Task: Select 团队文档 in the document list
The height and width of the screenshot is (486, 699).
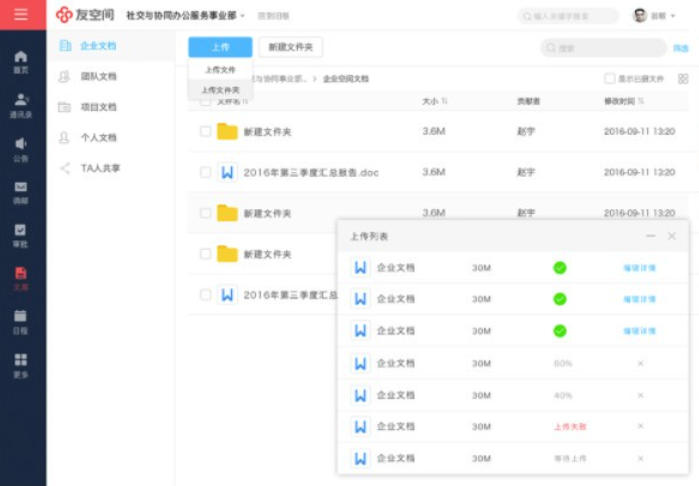Action: [98, 76]
